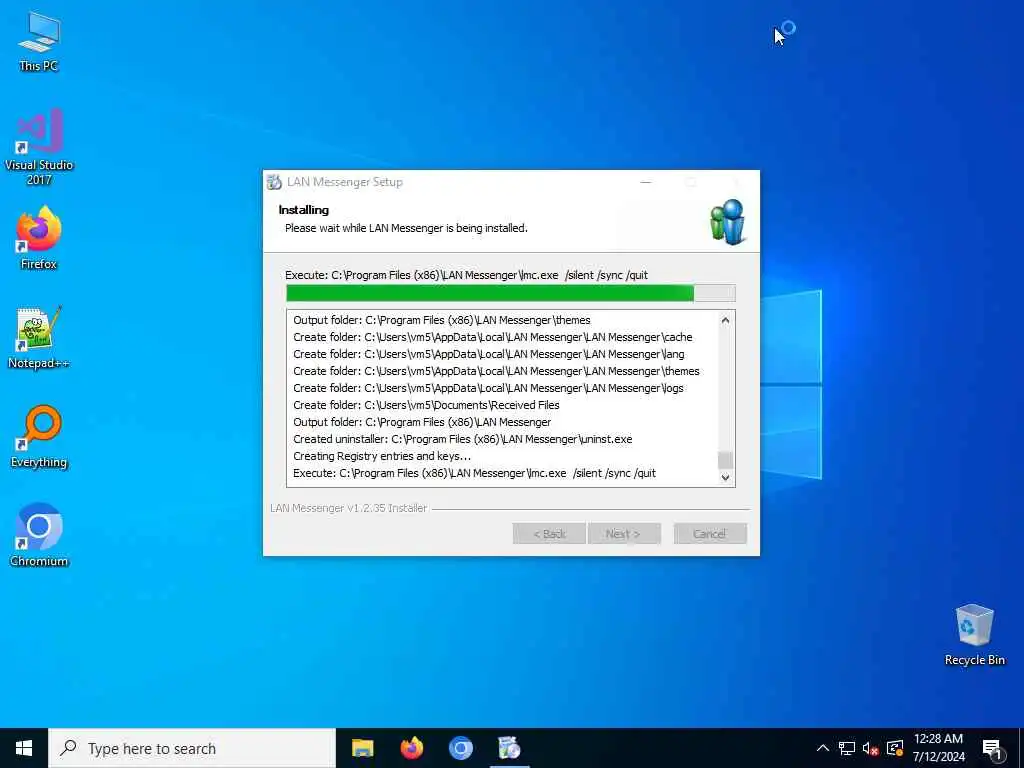Image resolution: width=1024 pixels, height=768 pixels.
Task: Open Firefox from the taskbar
Action: [411, 748]
